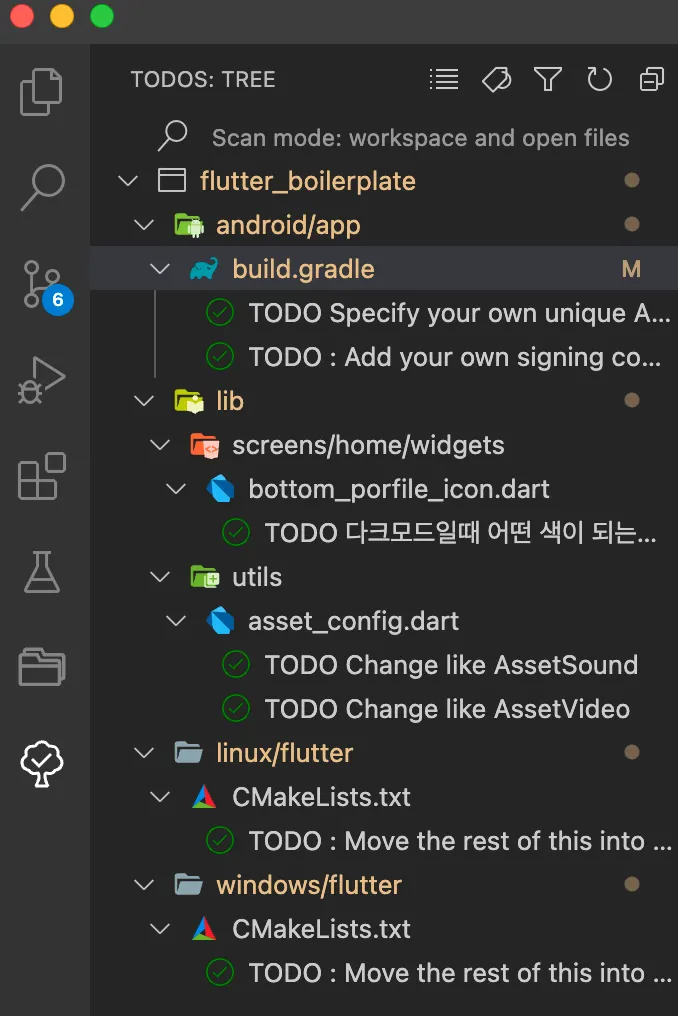This screenshot has width=678, height=1016.
Task: Open Source Control view with 6 changes
Action: pyautogui.click(x=42, y=284)
